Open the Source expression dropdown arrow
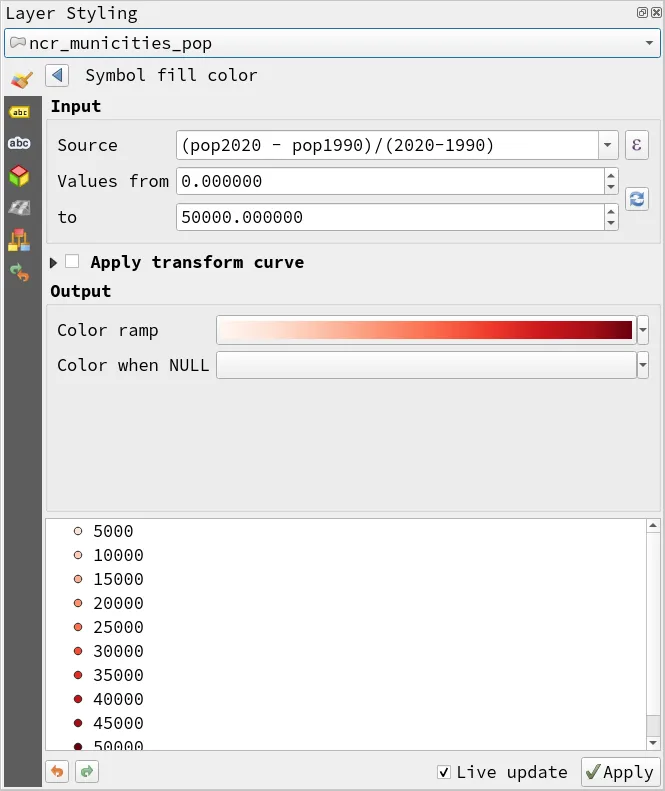665x791 pixels. point(608,145)
